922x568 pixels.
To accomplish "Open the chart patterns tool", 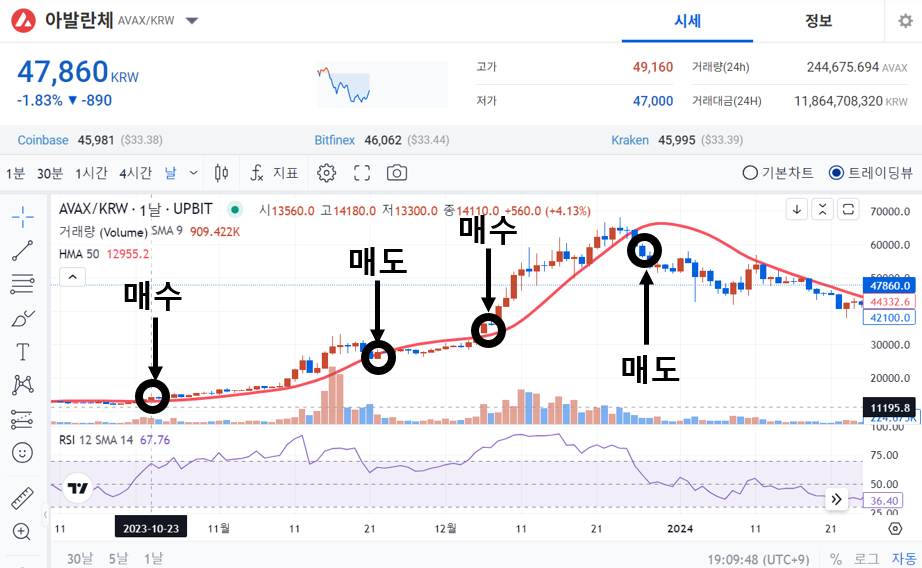I will [22, 385].
